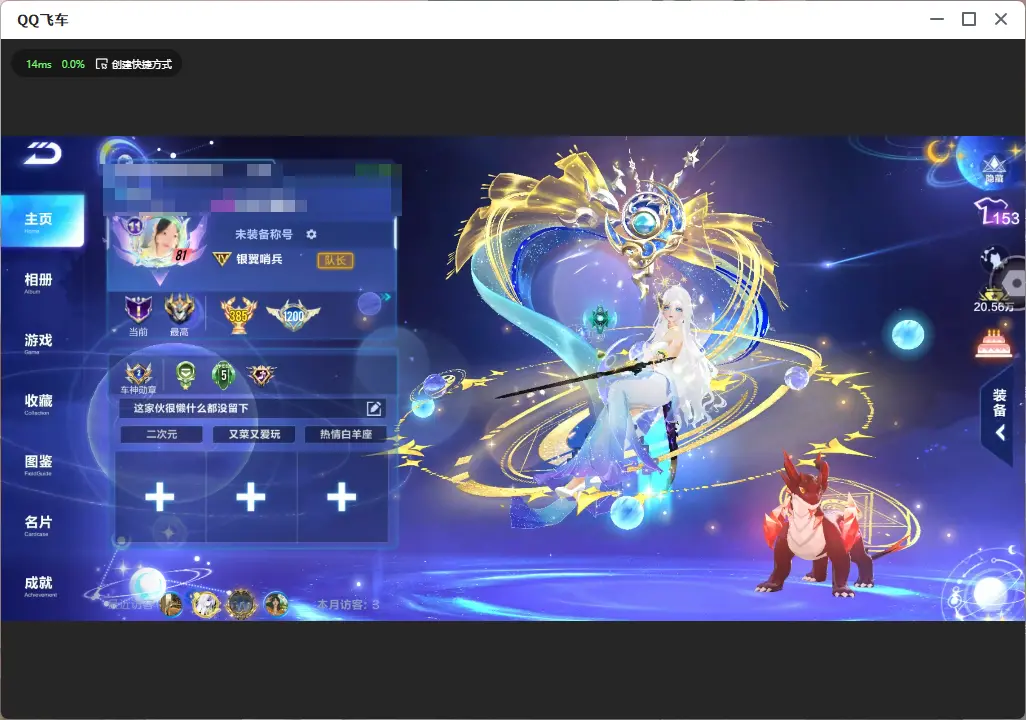Viewport: 1026px width, 720px height.
Task: View the 最高 highest rank emblem
Action: pyautogui.click(x=179, y=309)
